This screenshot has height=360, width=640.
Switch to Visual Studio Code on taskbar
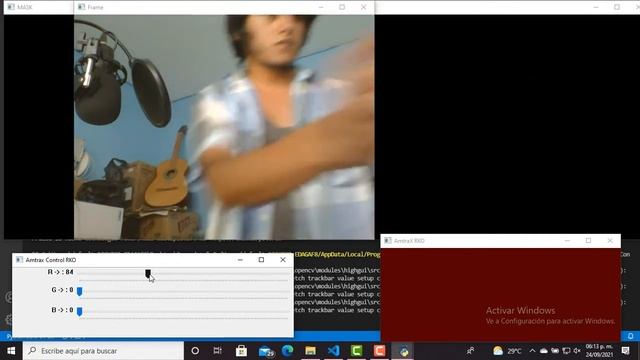click(333, 351)
